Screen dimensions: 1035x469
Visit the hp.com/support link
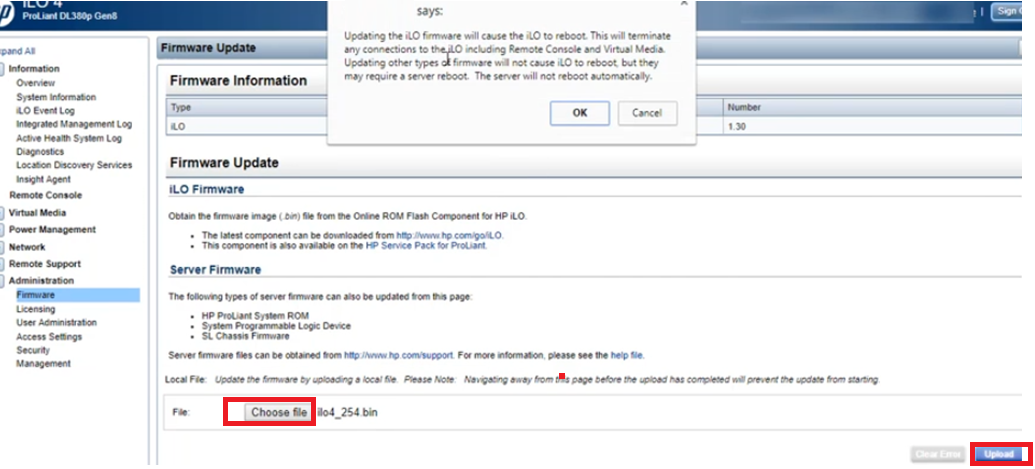coord(398,355)
